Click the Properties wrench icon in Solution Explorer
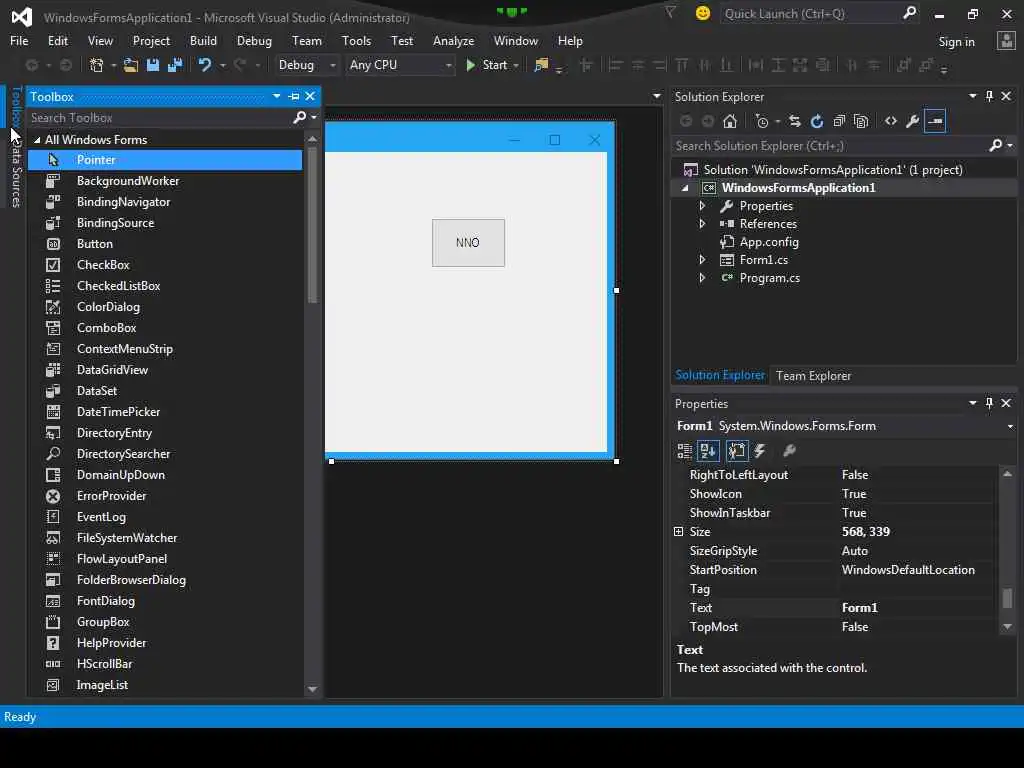The height and width of the screenshot is (768, 1024). coord(912,121)
